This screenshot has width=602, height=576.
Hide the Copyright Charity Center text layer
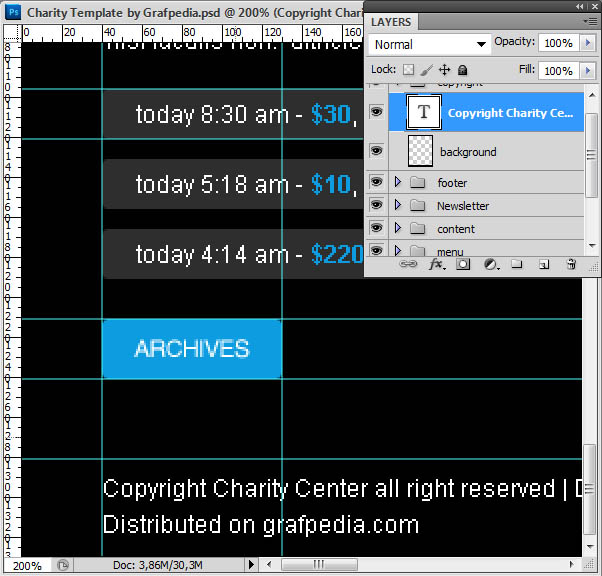click(x=376, y=112)
